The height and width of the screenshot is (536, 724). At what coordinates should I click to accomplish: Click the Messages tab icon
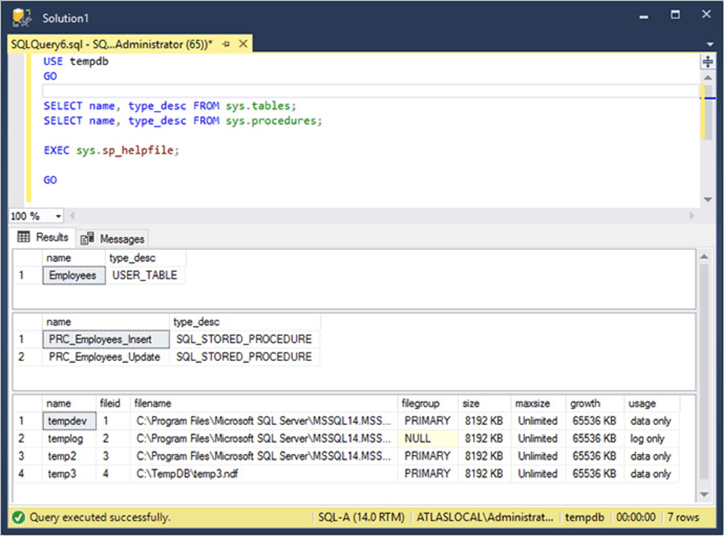(x=88, y=239)
